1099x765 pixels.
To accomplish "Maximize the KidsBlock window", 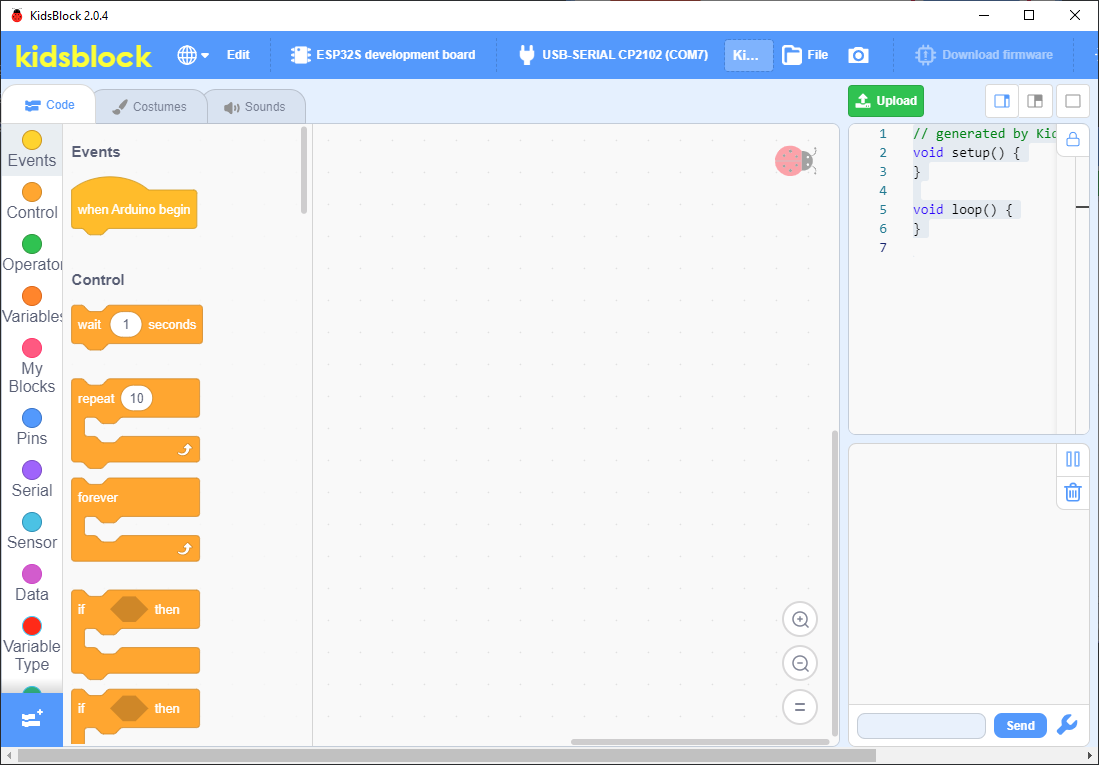I will coord(1029,15).
